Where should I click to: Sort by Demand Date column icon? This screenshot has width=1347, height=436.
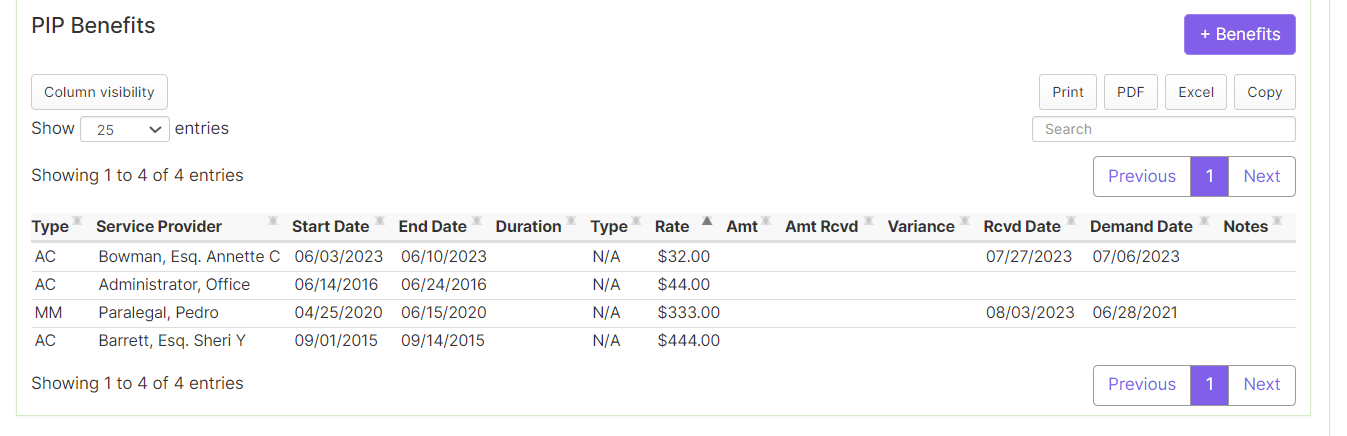(x=1204, y=221)
